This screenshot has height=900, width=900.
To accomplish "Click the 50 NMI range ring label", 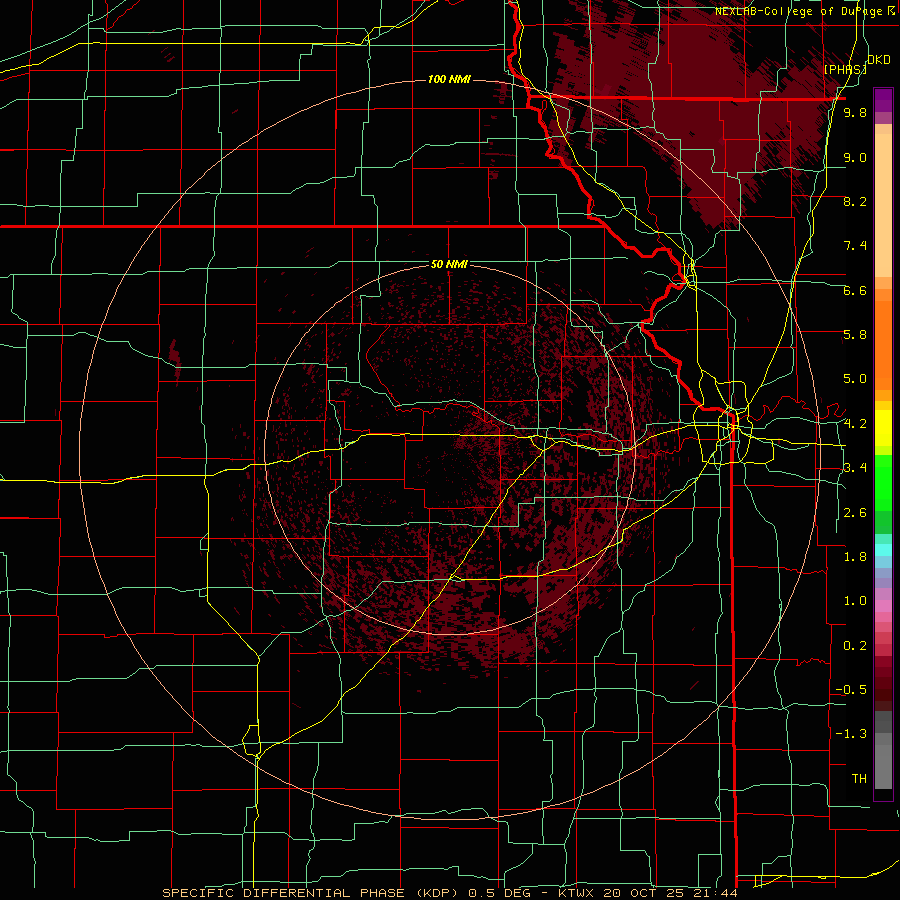I will coord(449,264).
